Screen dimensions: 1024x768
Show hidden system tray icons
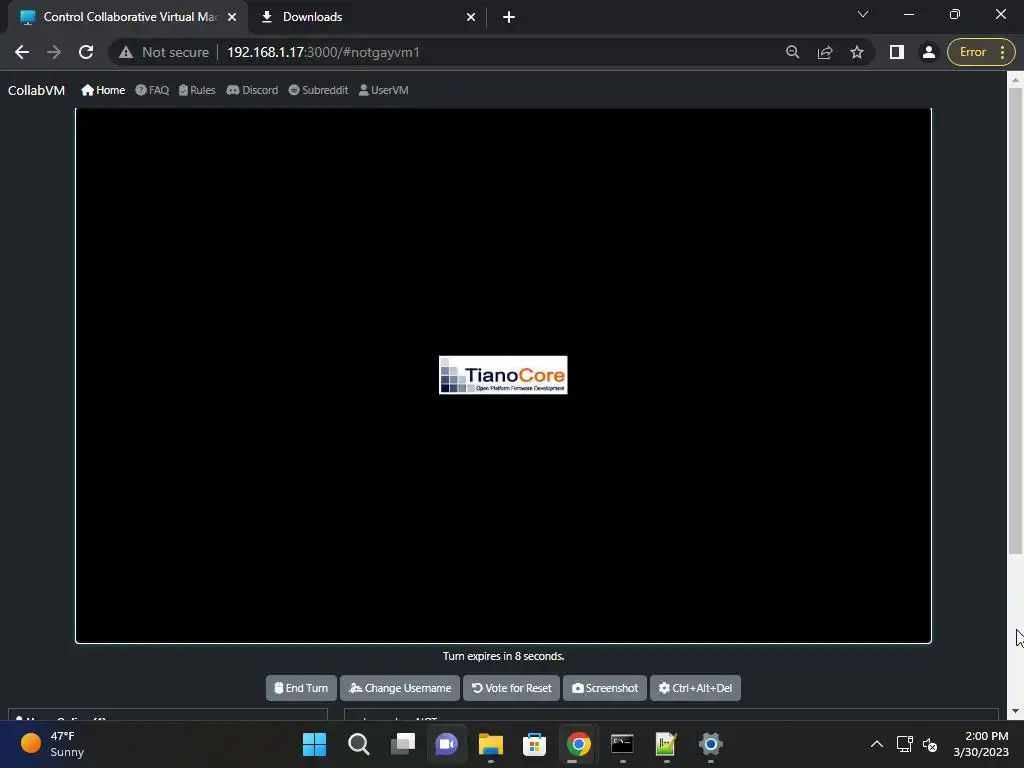pos(877,744)
